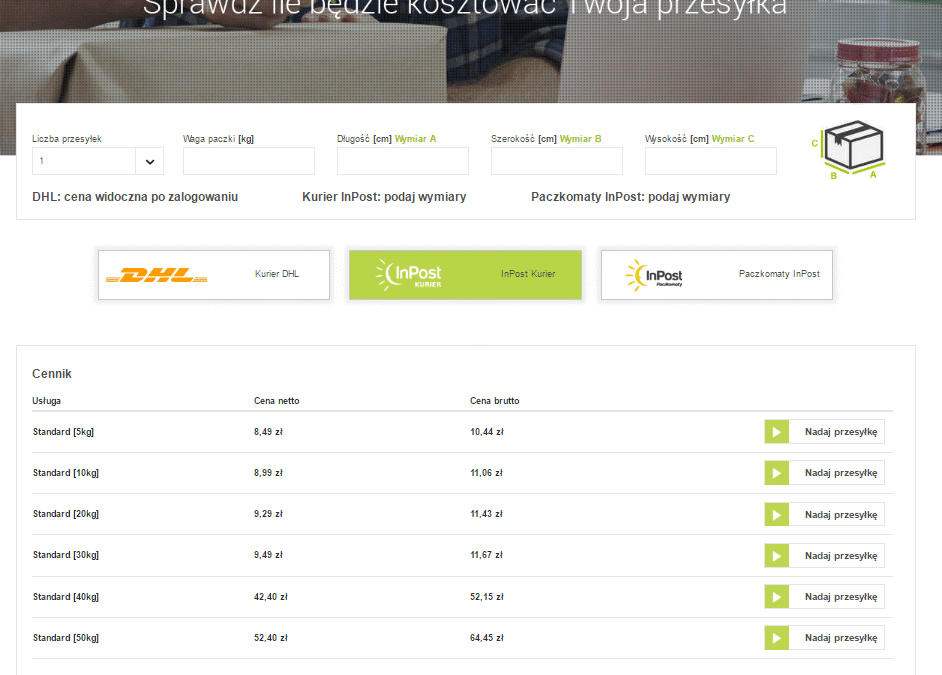Click the DHL logo
This screenshot has width=942, height=675.
click(157, 275)
